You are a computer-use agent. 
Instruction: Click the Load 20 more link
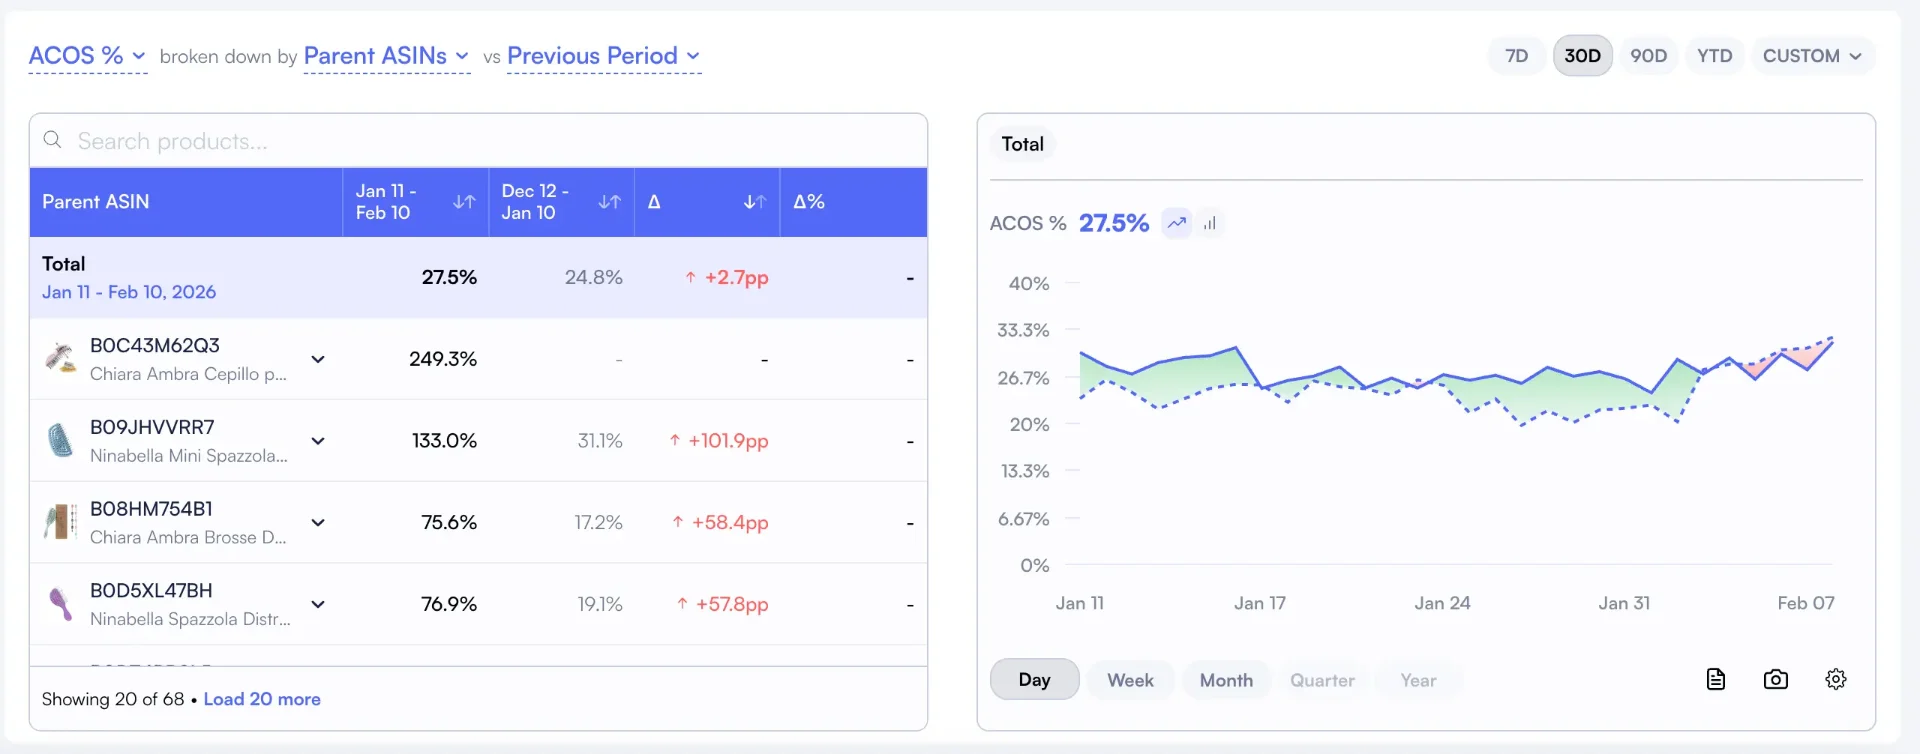[x=262, y=699]
